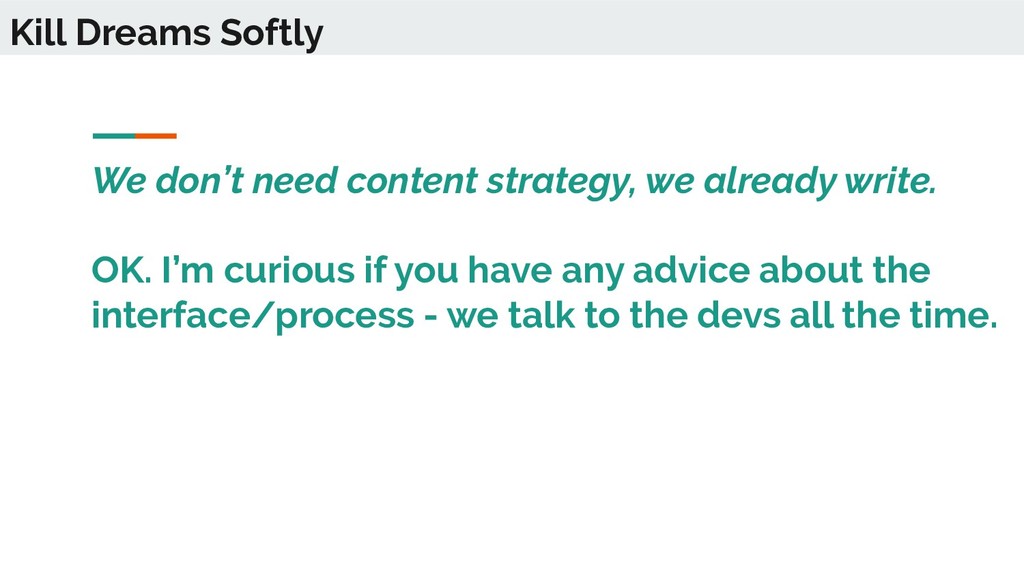Click the italic line 'We don't need content strategy'
Image resolution: width=1024 pixels, height=576 pixels.
(x=514, y=181)
